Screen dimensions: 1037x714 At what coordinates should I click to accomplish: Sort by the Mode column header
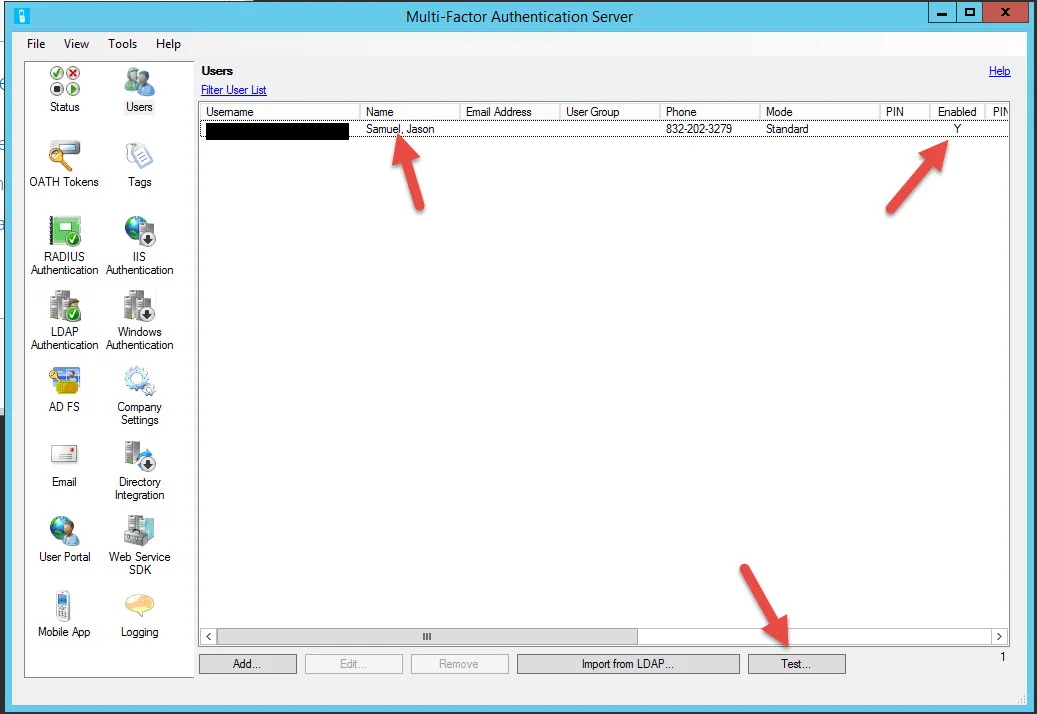pyautogui.click(x=819, y=112)
